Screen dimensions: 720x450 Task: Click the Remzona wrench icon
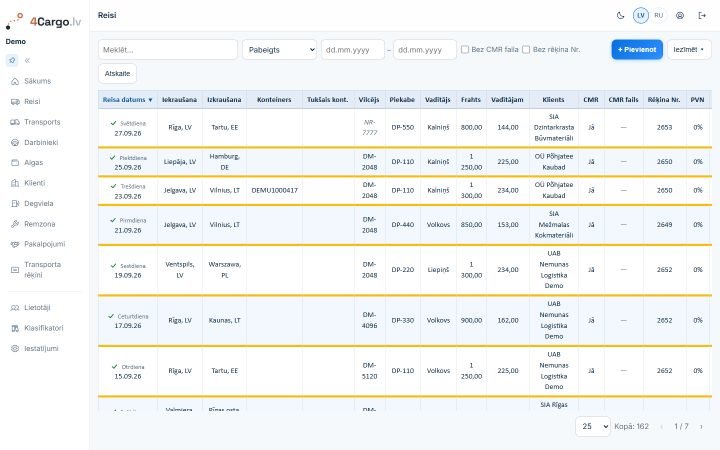(15, 224)
